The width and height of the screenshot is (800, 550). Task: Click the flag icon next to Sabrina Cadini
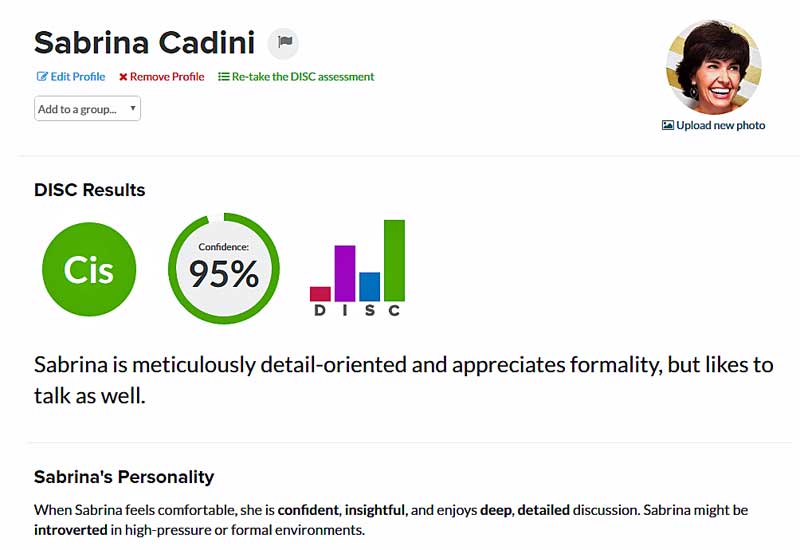click(x=284, y=42)
